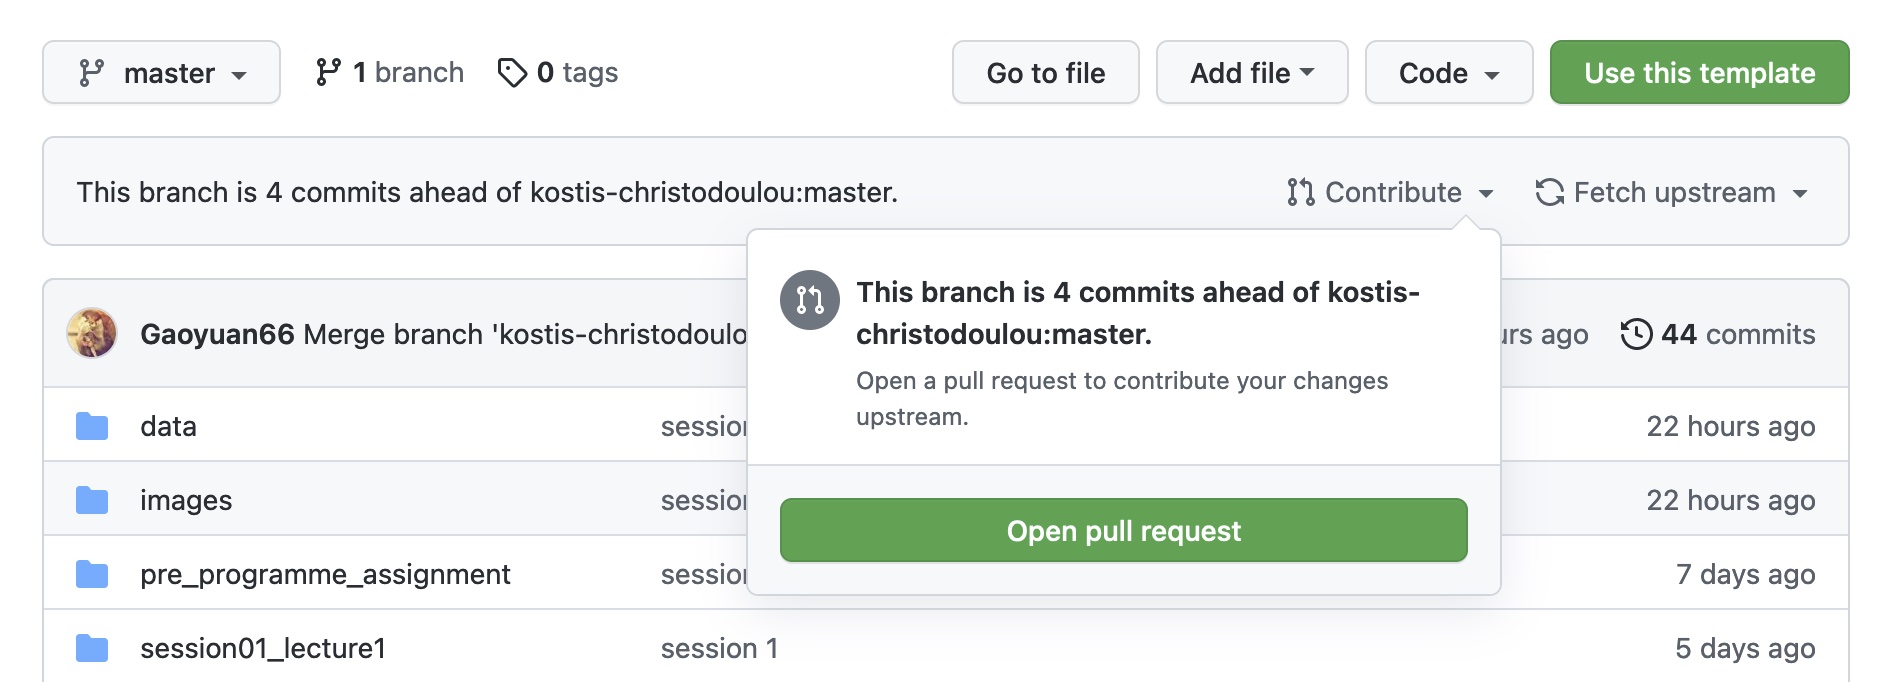Click the branch icon next to 1 branch
This screenshot has width=1894, height=682.
[x=328, y=72]
